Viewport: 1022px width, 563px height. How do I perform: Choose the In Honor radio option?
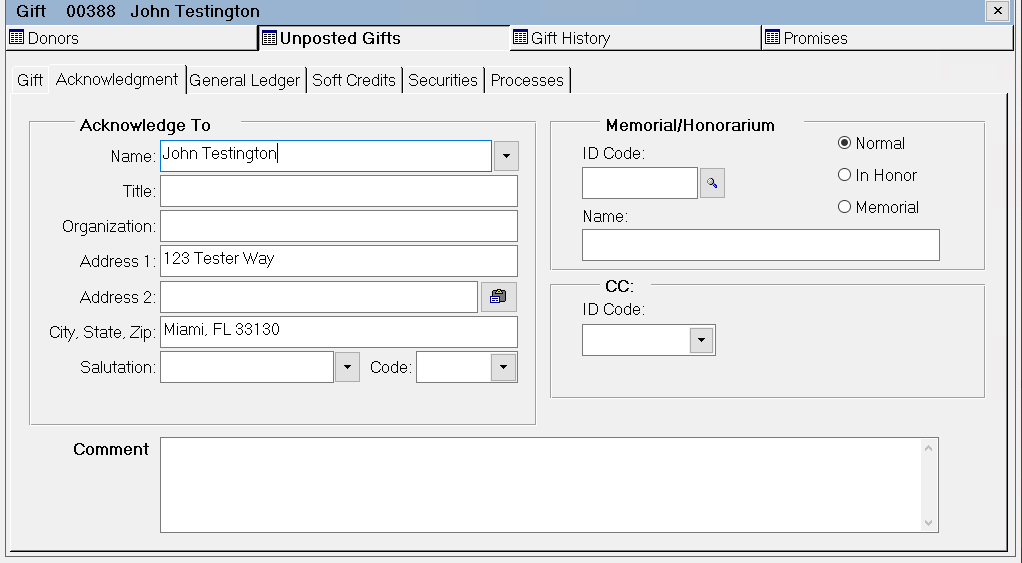(844, 175)
